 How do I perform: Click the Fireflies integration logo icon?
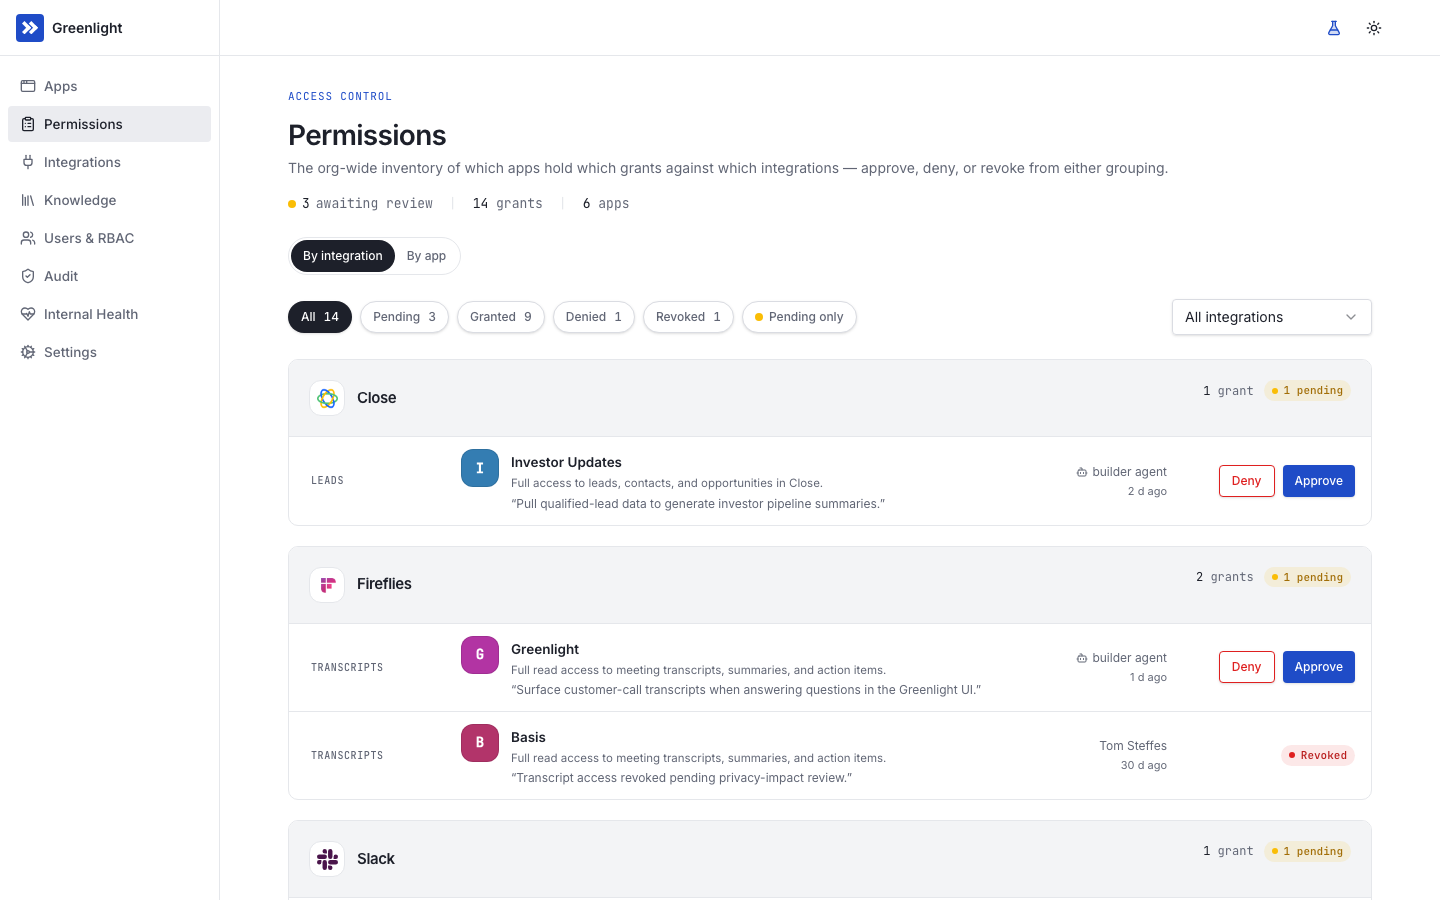327,585
